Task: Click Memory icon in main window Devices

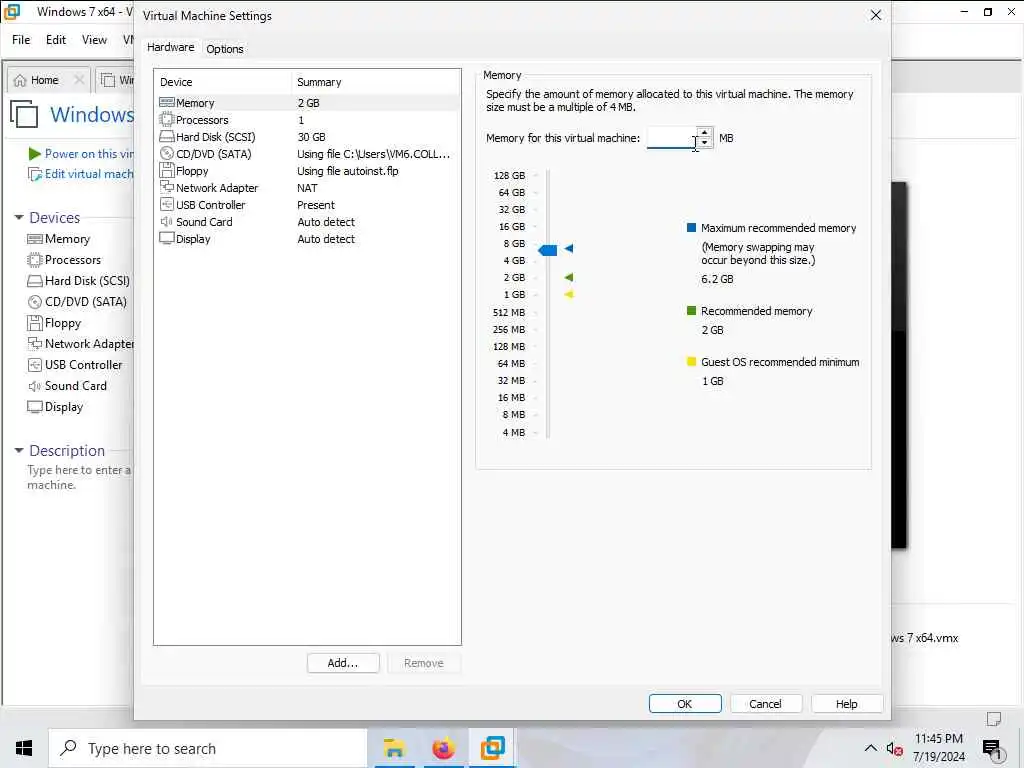Action: (35, 239)
